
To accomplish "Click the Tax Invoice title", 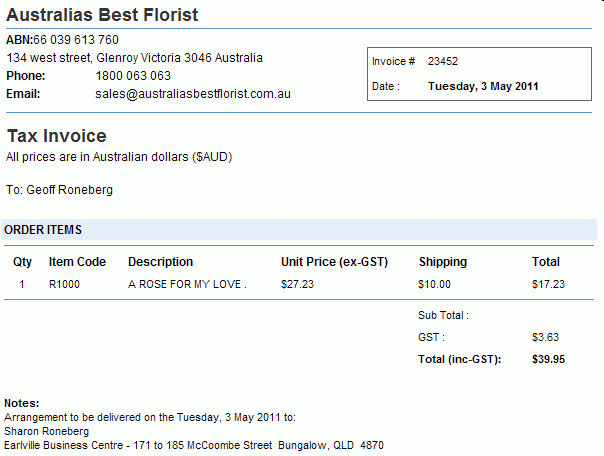I will 57,136.
